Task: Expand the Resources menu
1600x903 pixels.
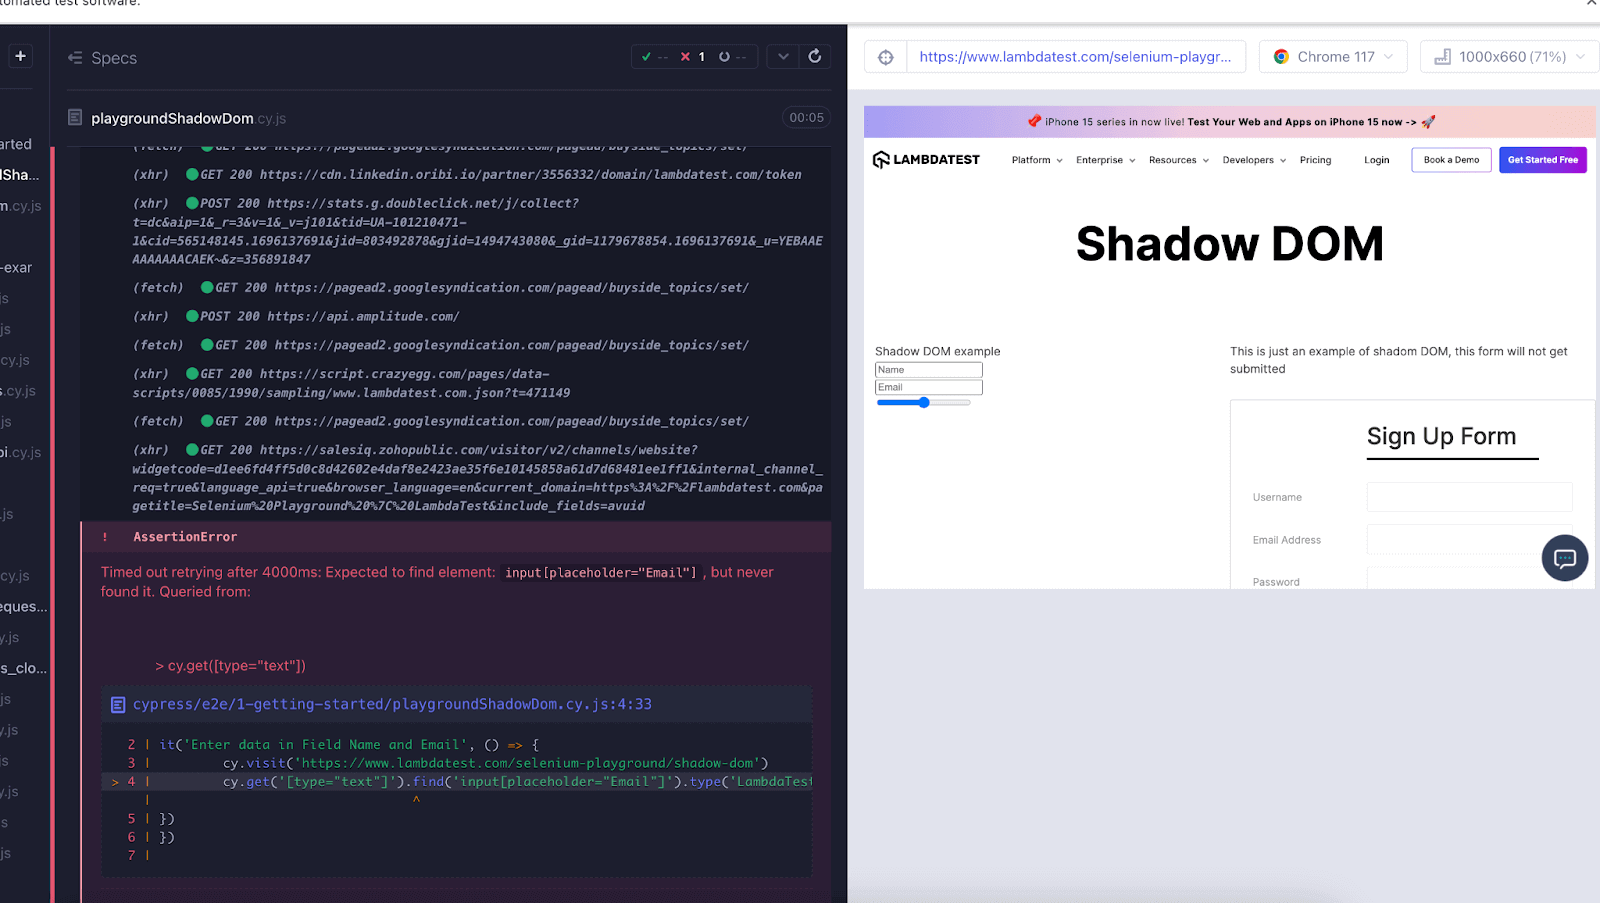Action: coord(1179,160)
